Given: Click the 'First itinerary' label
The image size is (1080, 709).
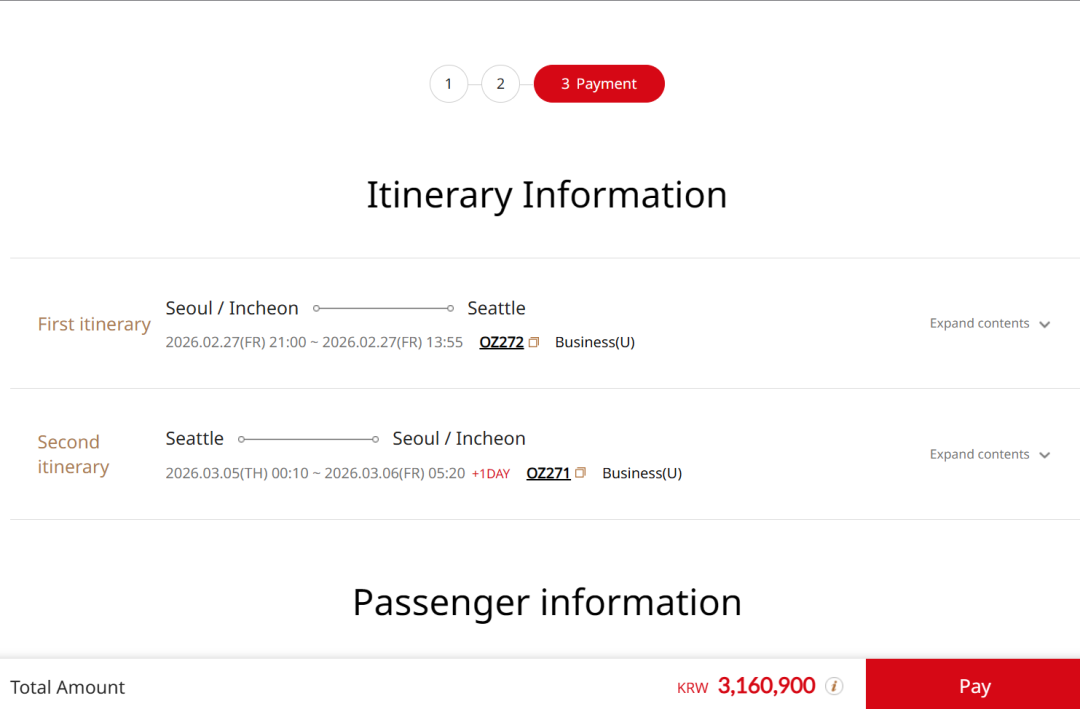Looking at the screenshot, I should pyautogui.click(x=94, y=324).
